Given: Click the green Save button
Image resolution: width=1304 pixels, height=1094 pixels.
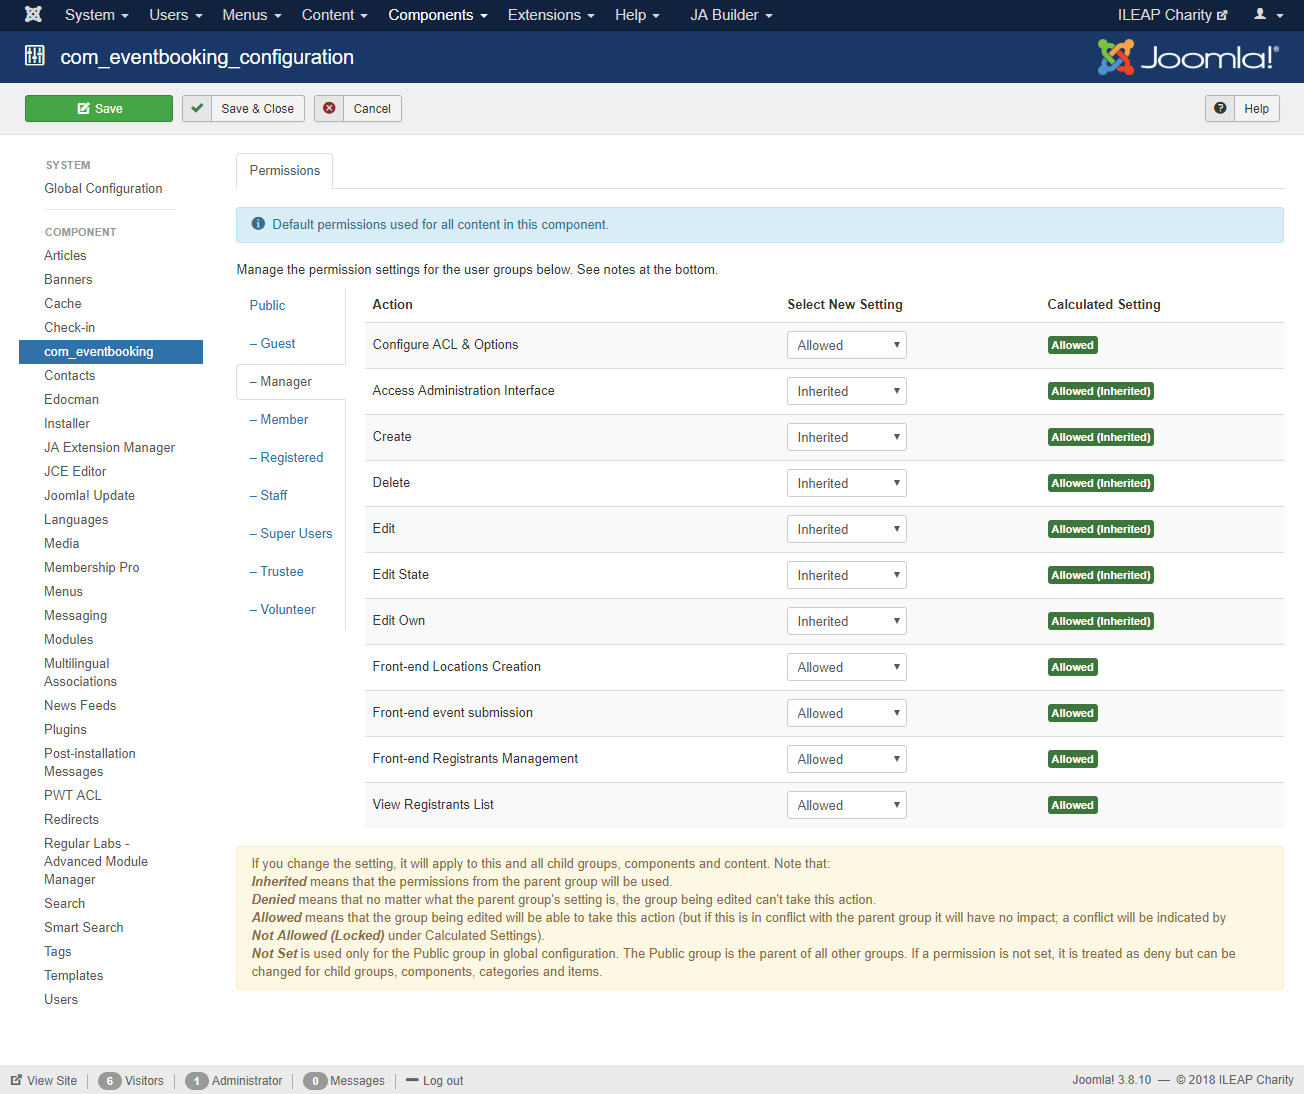Looking at the screenshot, I should point(99,108).
